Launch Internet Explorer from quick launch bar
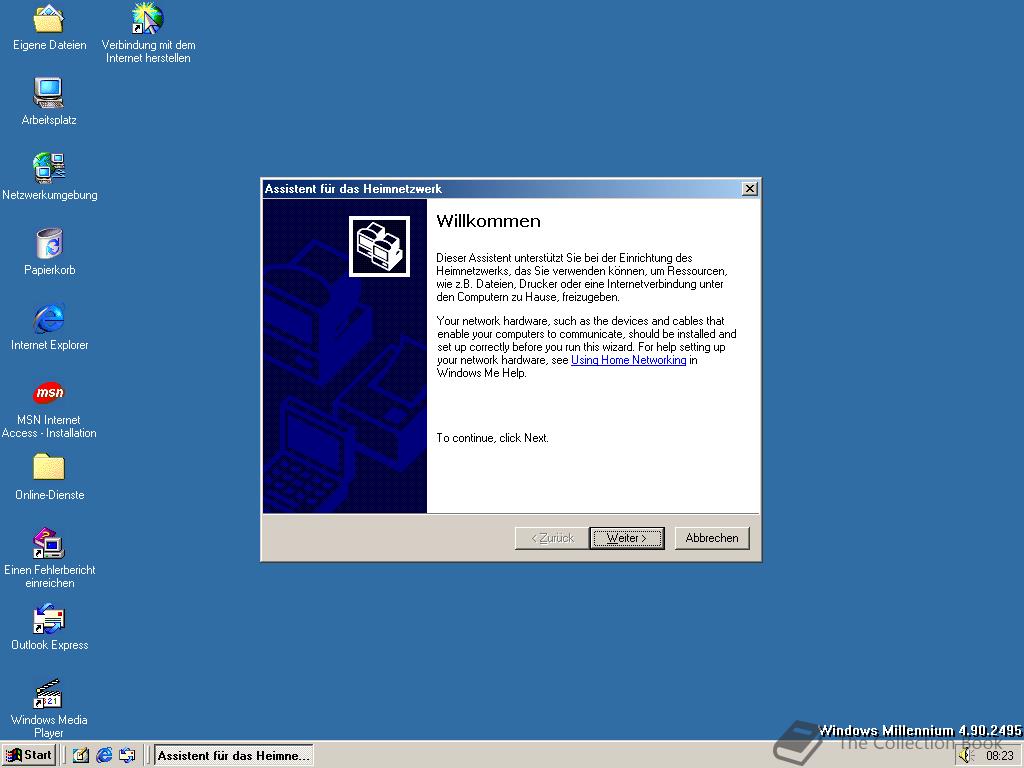Screen dimensions: 1024x768 tap(104, 755)
